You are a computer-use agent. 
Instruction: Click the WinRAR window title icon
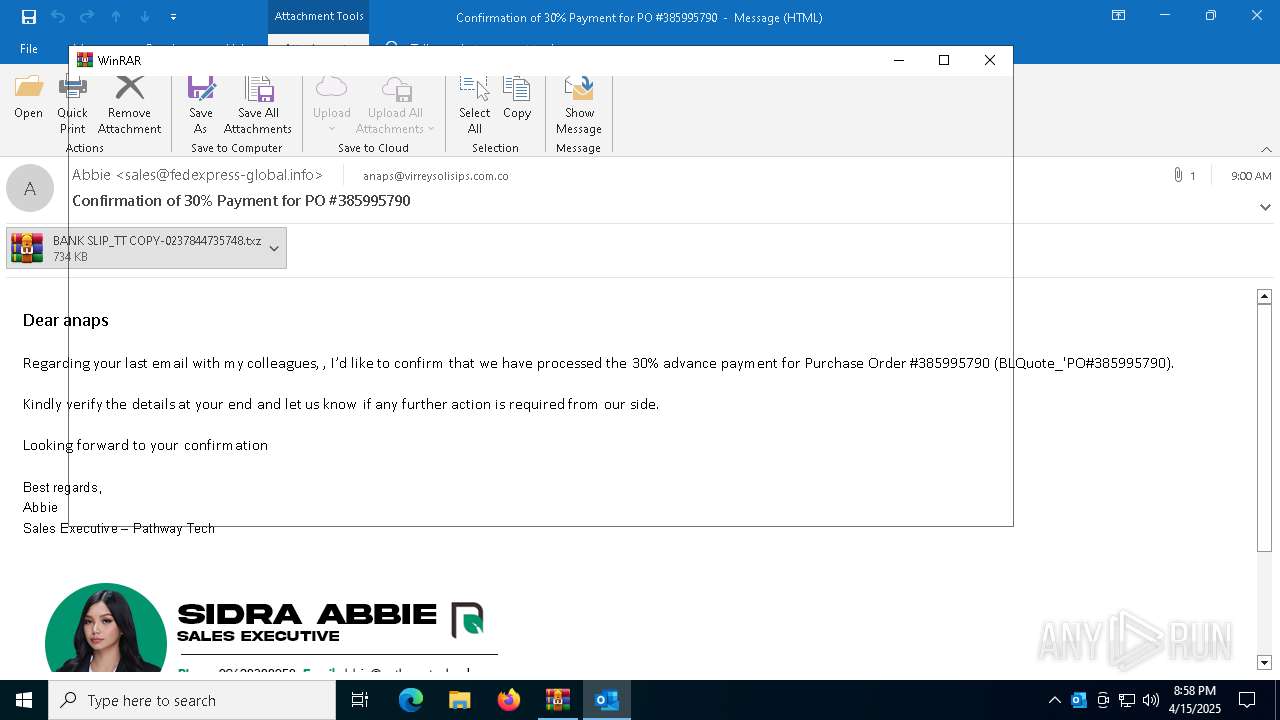pyautogui.click(x=85, y=60)
